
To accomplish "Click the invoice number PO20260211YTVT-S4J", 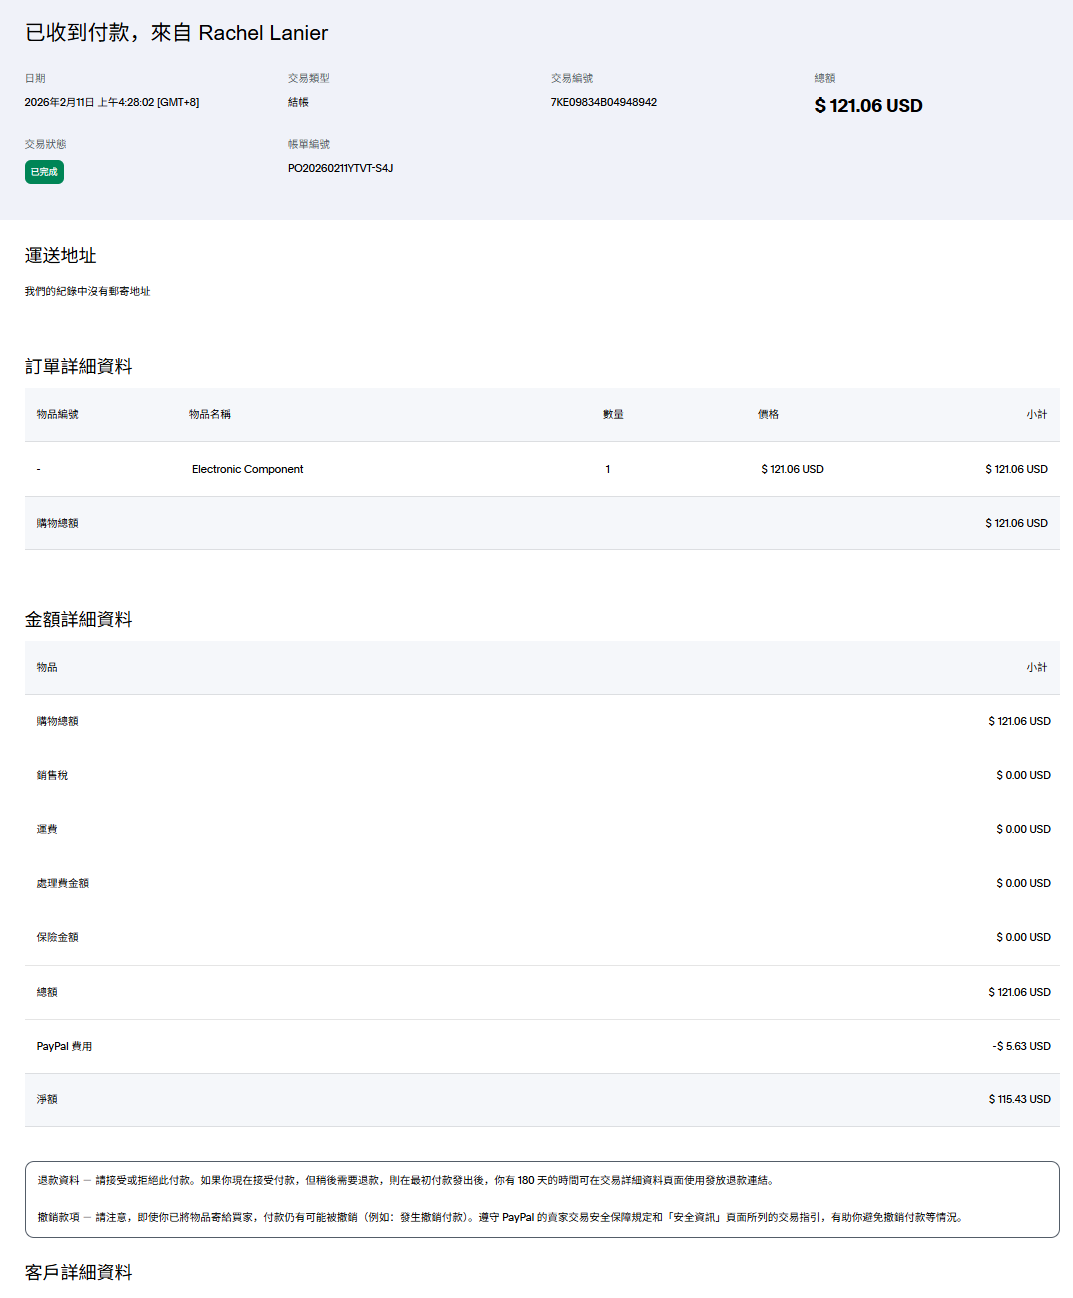I will (340, 168).
